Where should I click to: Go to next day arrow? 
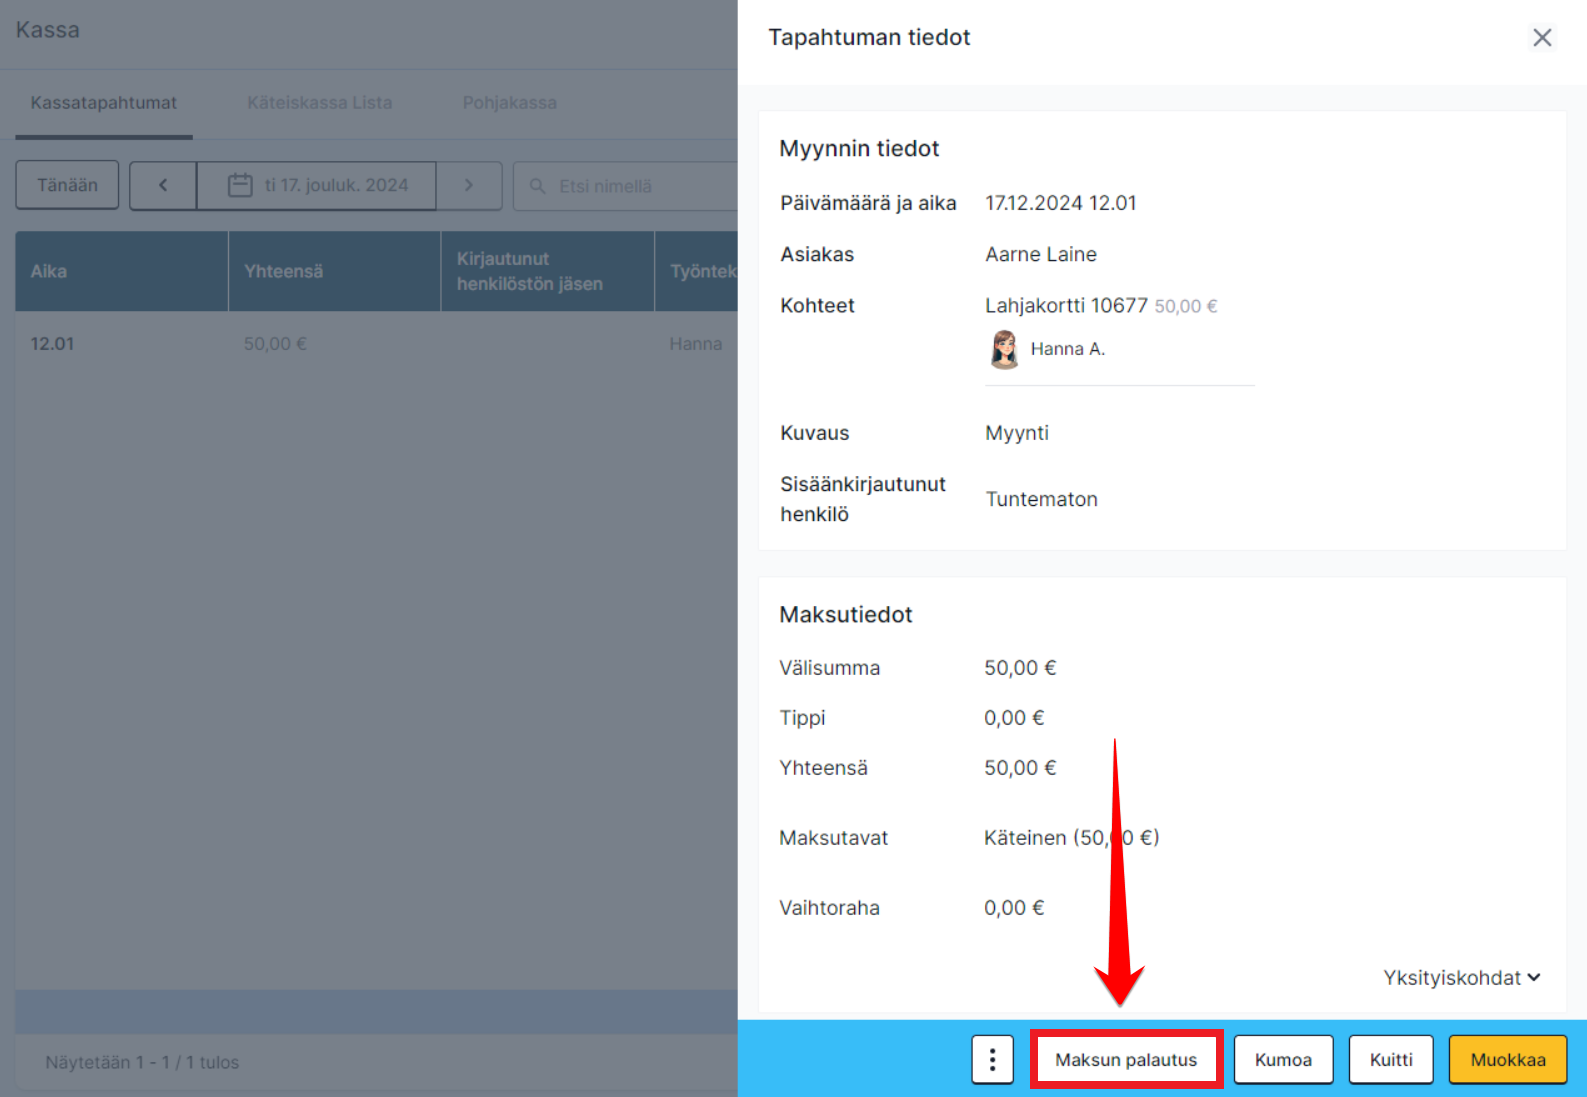pos(469,185)
